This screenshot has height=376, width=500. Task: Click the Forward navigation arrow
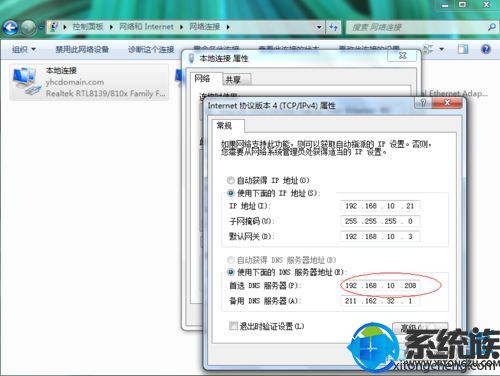(x=29, y=27)
